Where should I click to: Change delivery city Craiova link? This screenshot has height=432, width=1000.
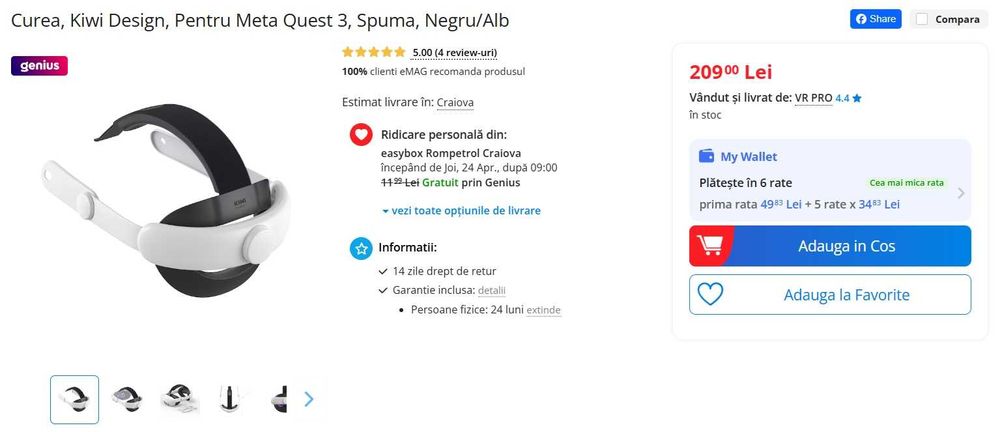pos(455,102)
